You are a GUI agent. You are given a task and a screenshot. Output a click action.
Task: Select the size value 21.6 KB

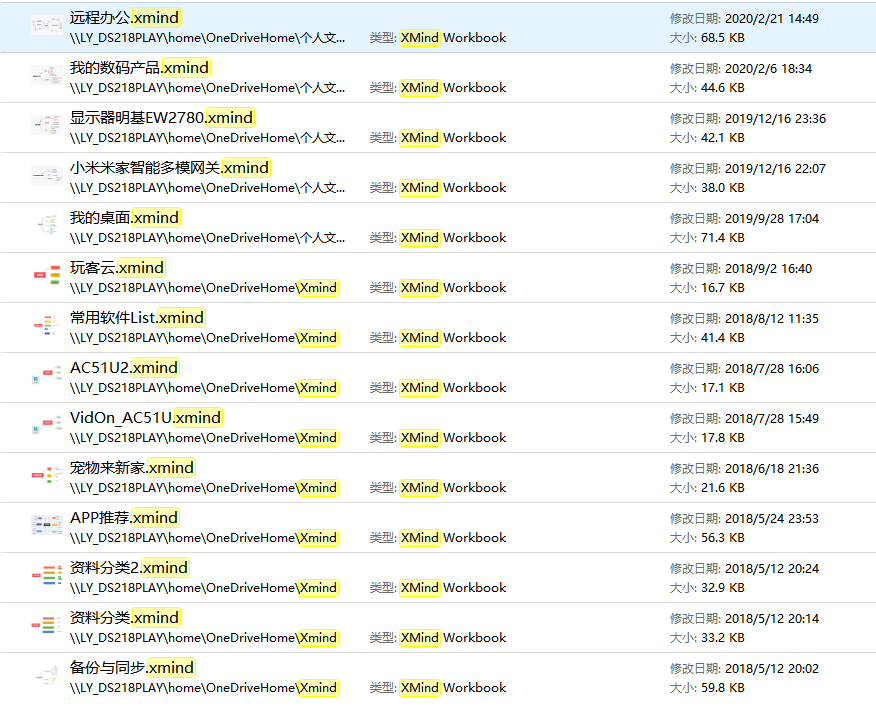tap(723, 488)
